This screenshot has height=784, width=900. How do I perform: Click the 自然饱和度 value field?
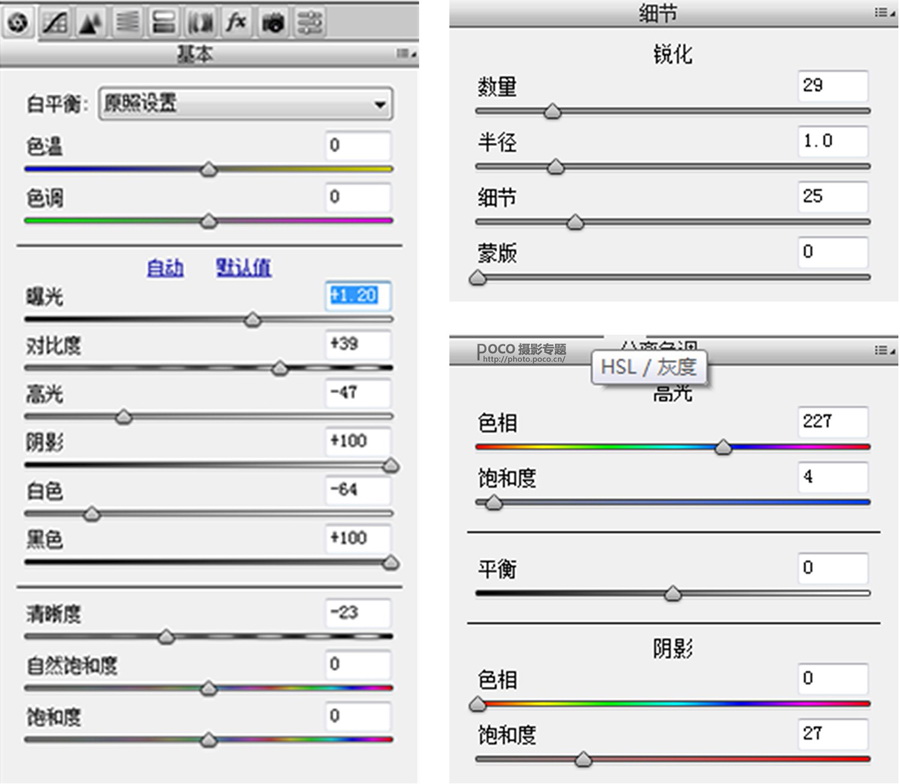[358, 665]
